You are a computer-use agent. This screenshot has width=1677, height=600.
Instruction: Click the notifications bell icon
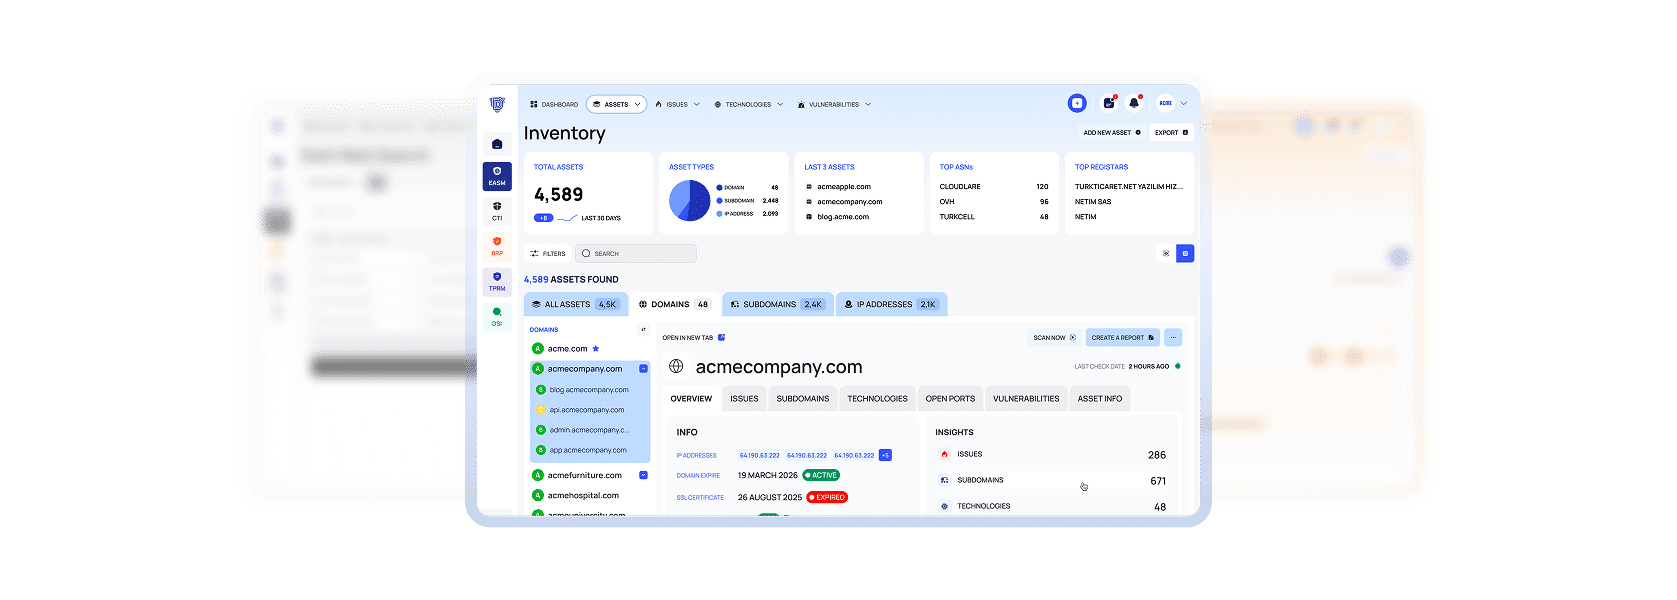pyautogui.click(x=1134, y=103)
